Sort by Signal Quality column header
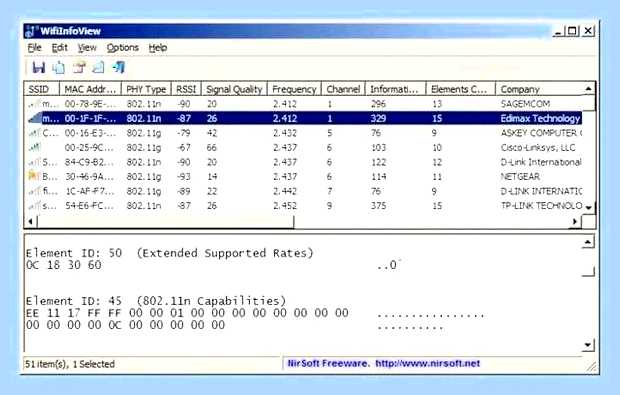 tap(234, 89)
